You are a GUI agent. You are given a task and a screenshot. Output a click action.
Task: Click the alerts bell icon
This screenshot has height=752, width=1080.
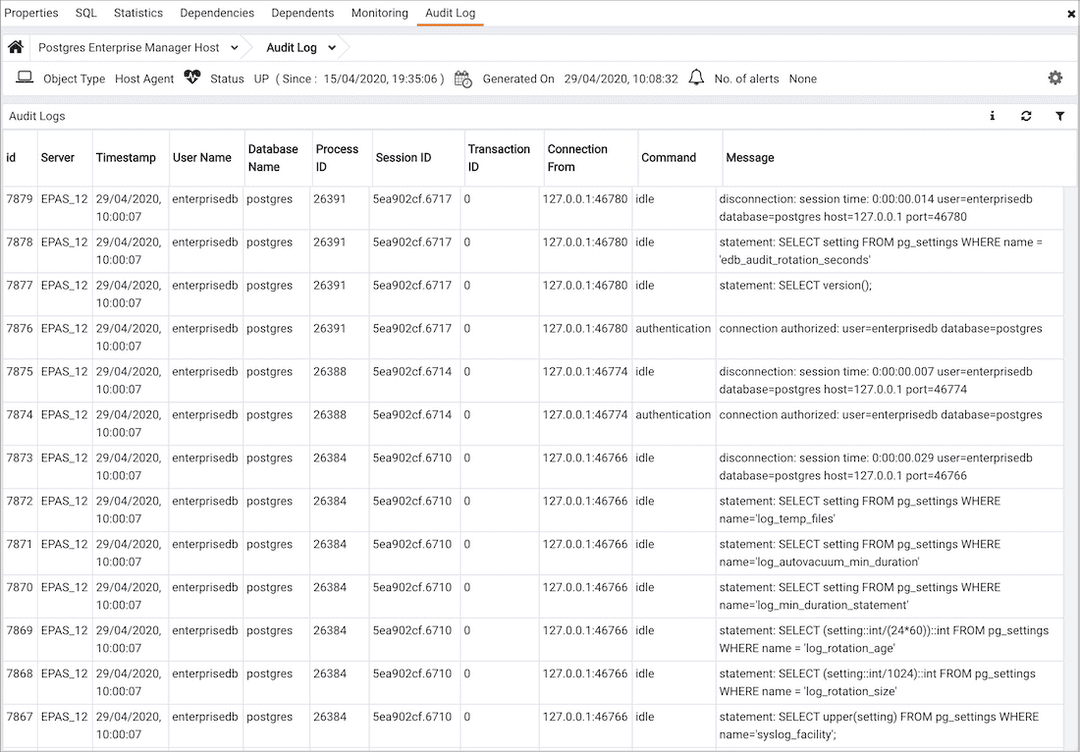coord(696,77)
